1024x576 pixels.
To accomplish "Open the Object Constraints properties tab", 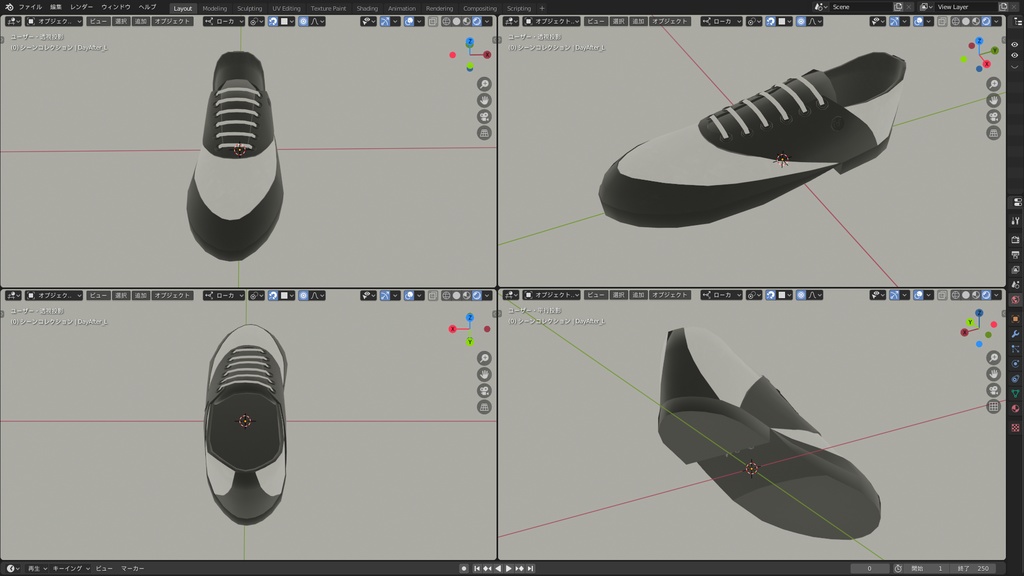I will pos(1016,379).
